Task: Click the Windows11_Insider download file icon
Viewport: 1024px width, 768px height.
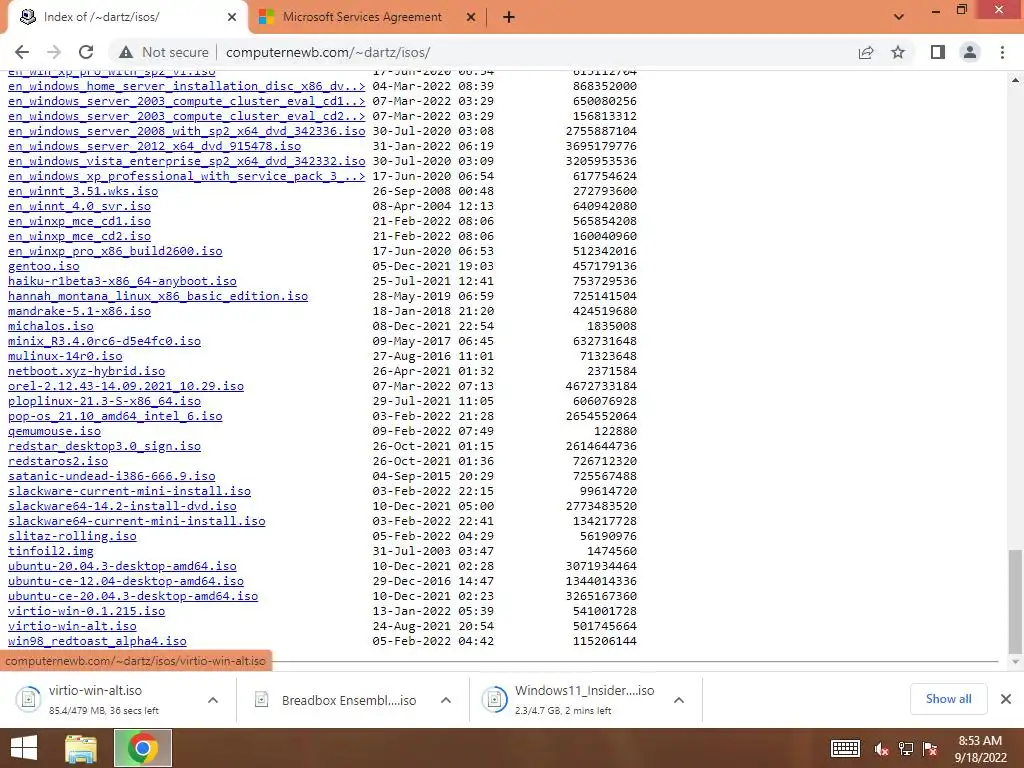Action: pyautogui.click(x=495, y=699)
